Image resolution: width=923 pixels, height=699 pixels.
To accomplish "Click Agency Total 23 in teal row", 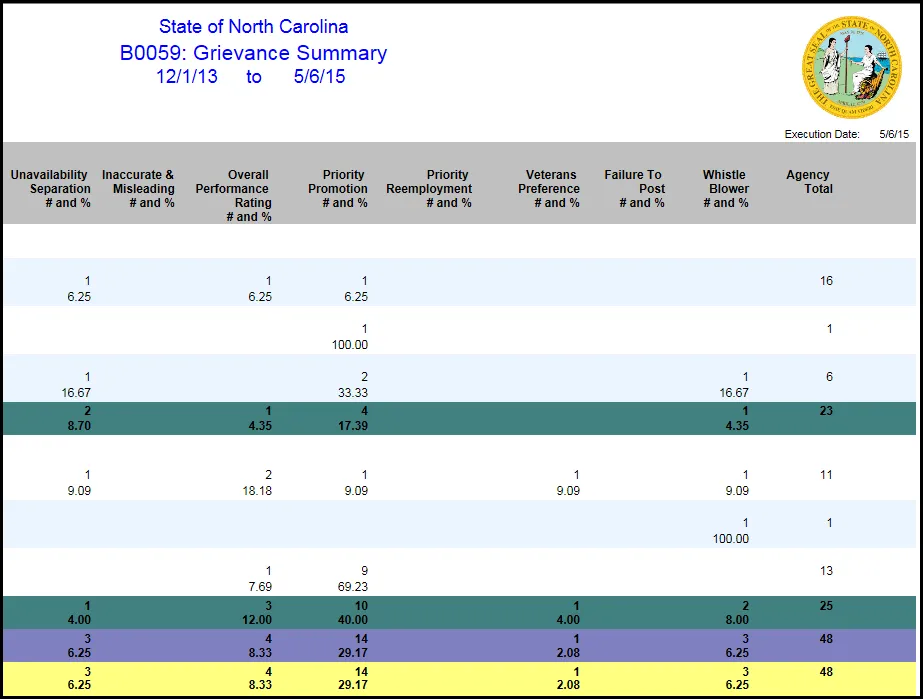I will click(826, 411).
